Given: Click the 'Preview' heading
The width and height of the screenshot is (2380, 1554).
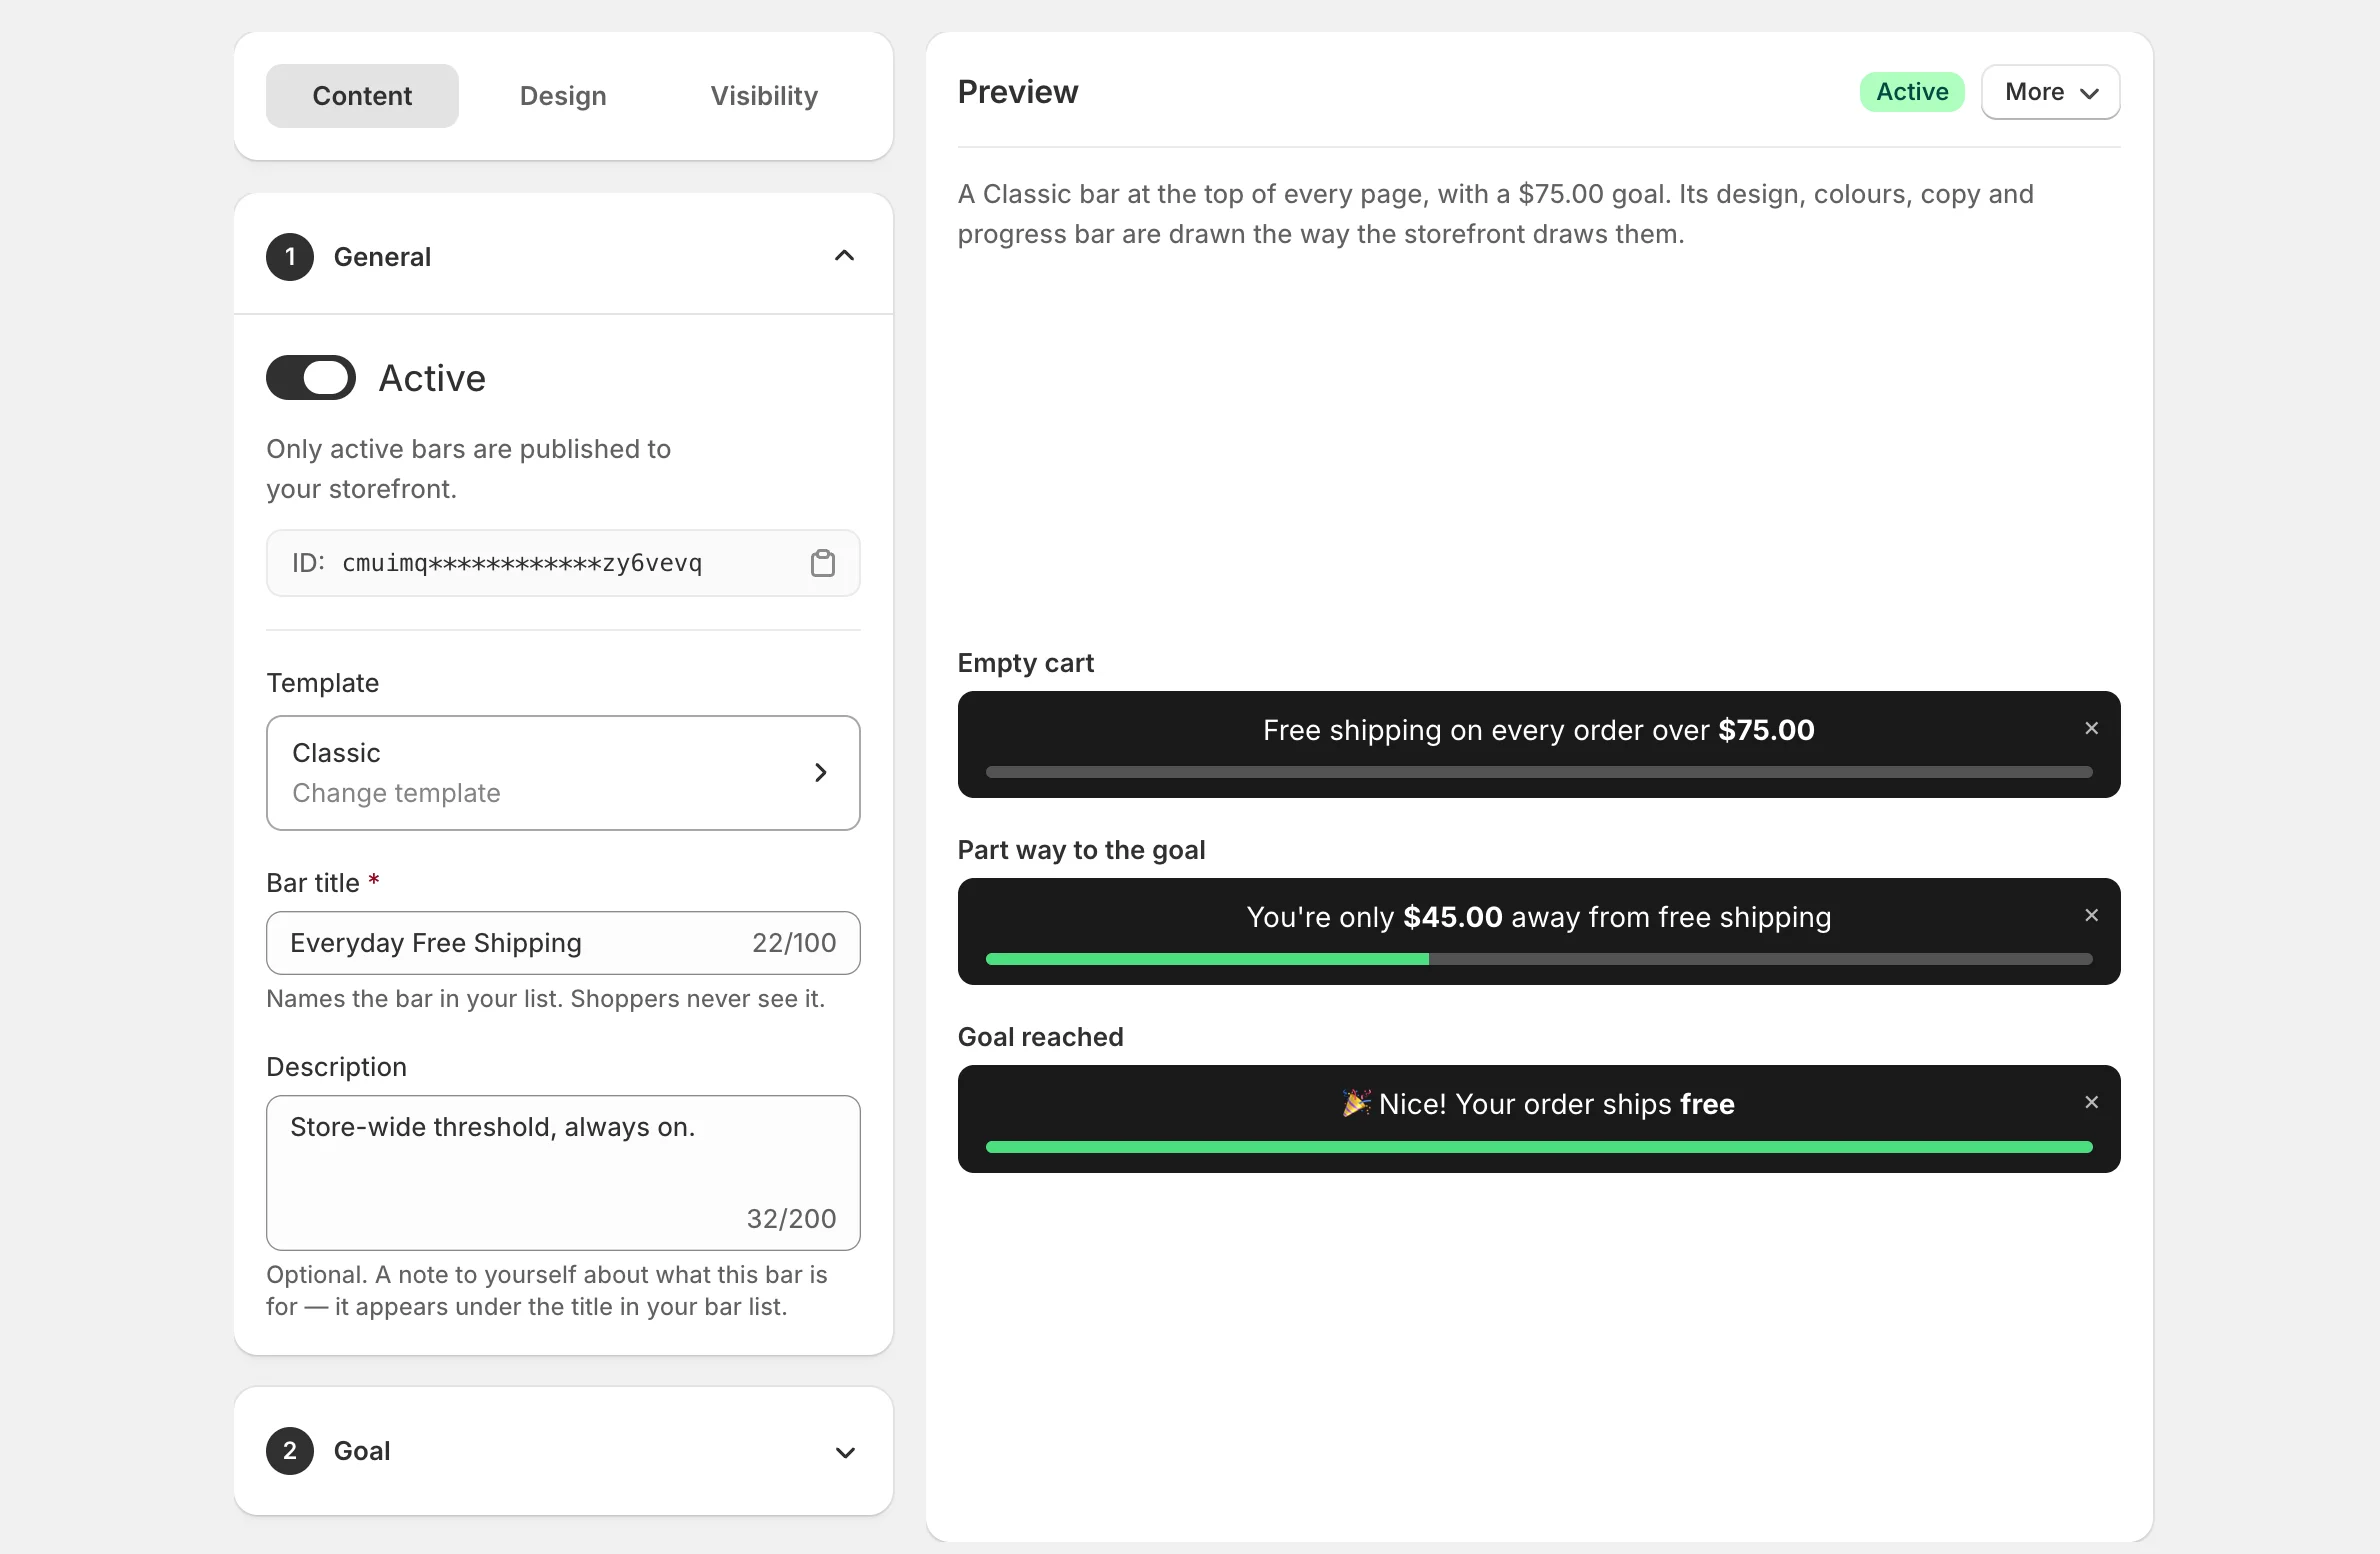Looking at the screenshot, I should pos(1018,92).
